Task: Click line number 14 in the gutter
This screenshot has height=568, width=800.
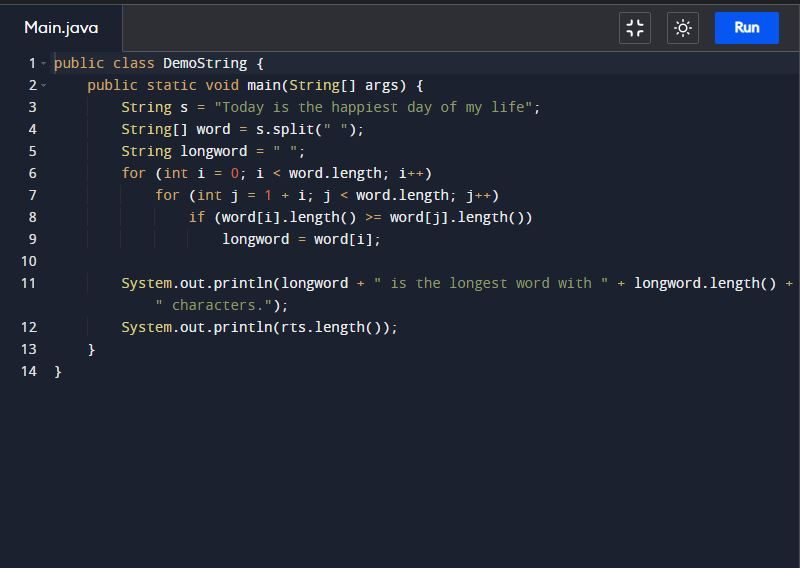Action: point(29,371)
